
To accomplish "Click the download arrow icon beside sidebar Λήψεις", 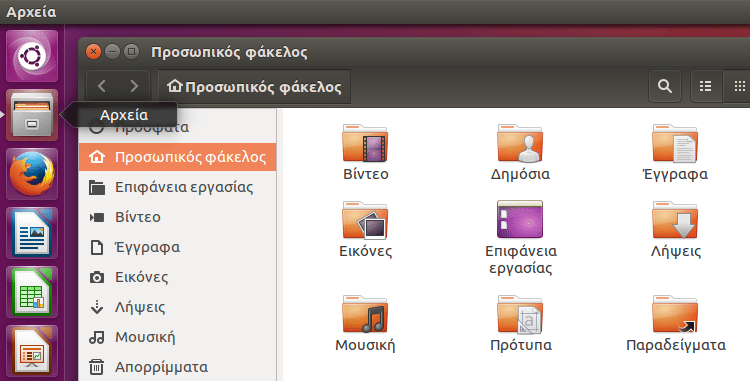I will pos(97,307).
